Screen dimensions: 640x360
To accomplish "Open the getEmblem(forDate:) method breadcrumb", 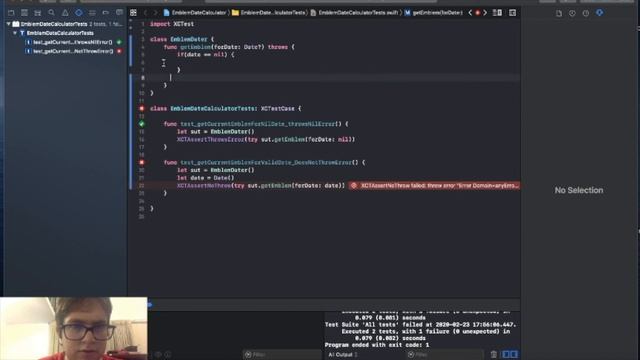I will point(433,13).
